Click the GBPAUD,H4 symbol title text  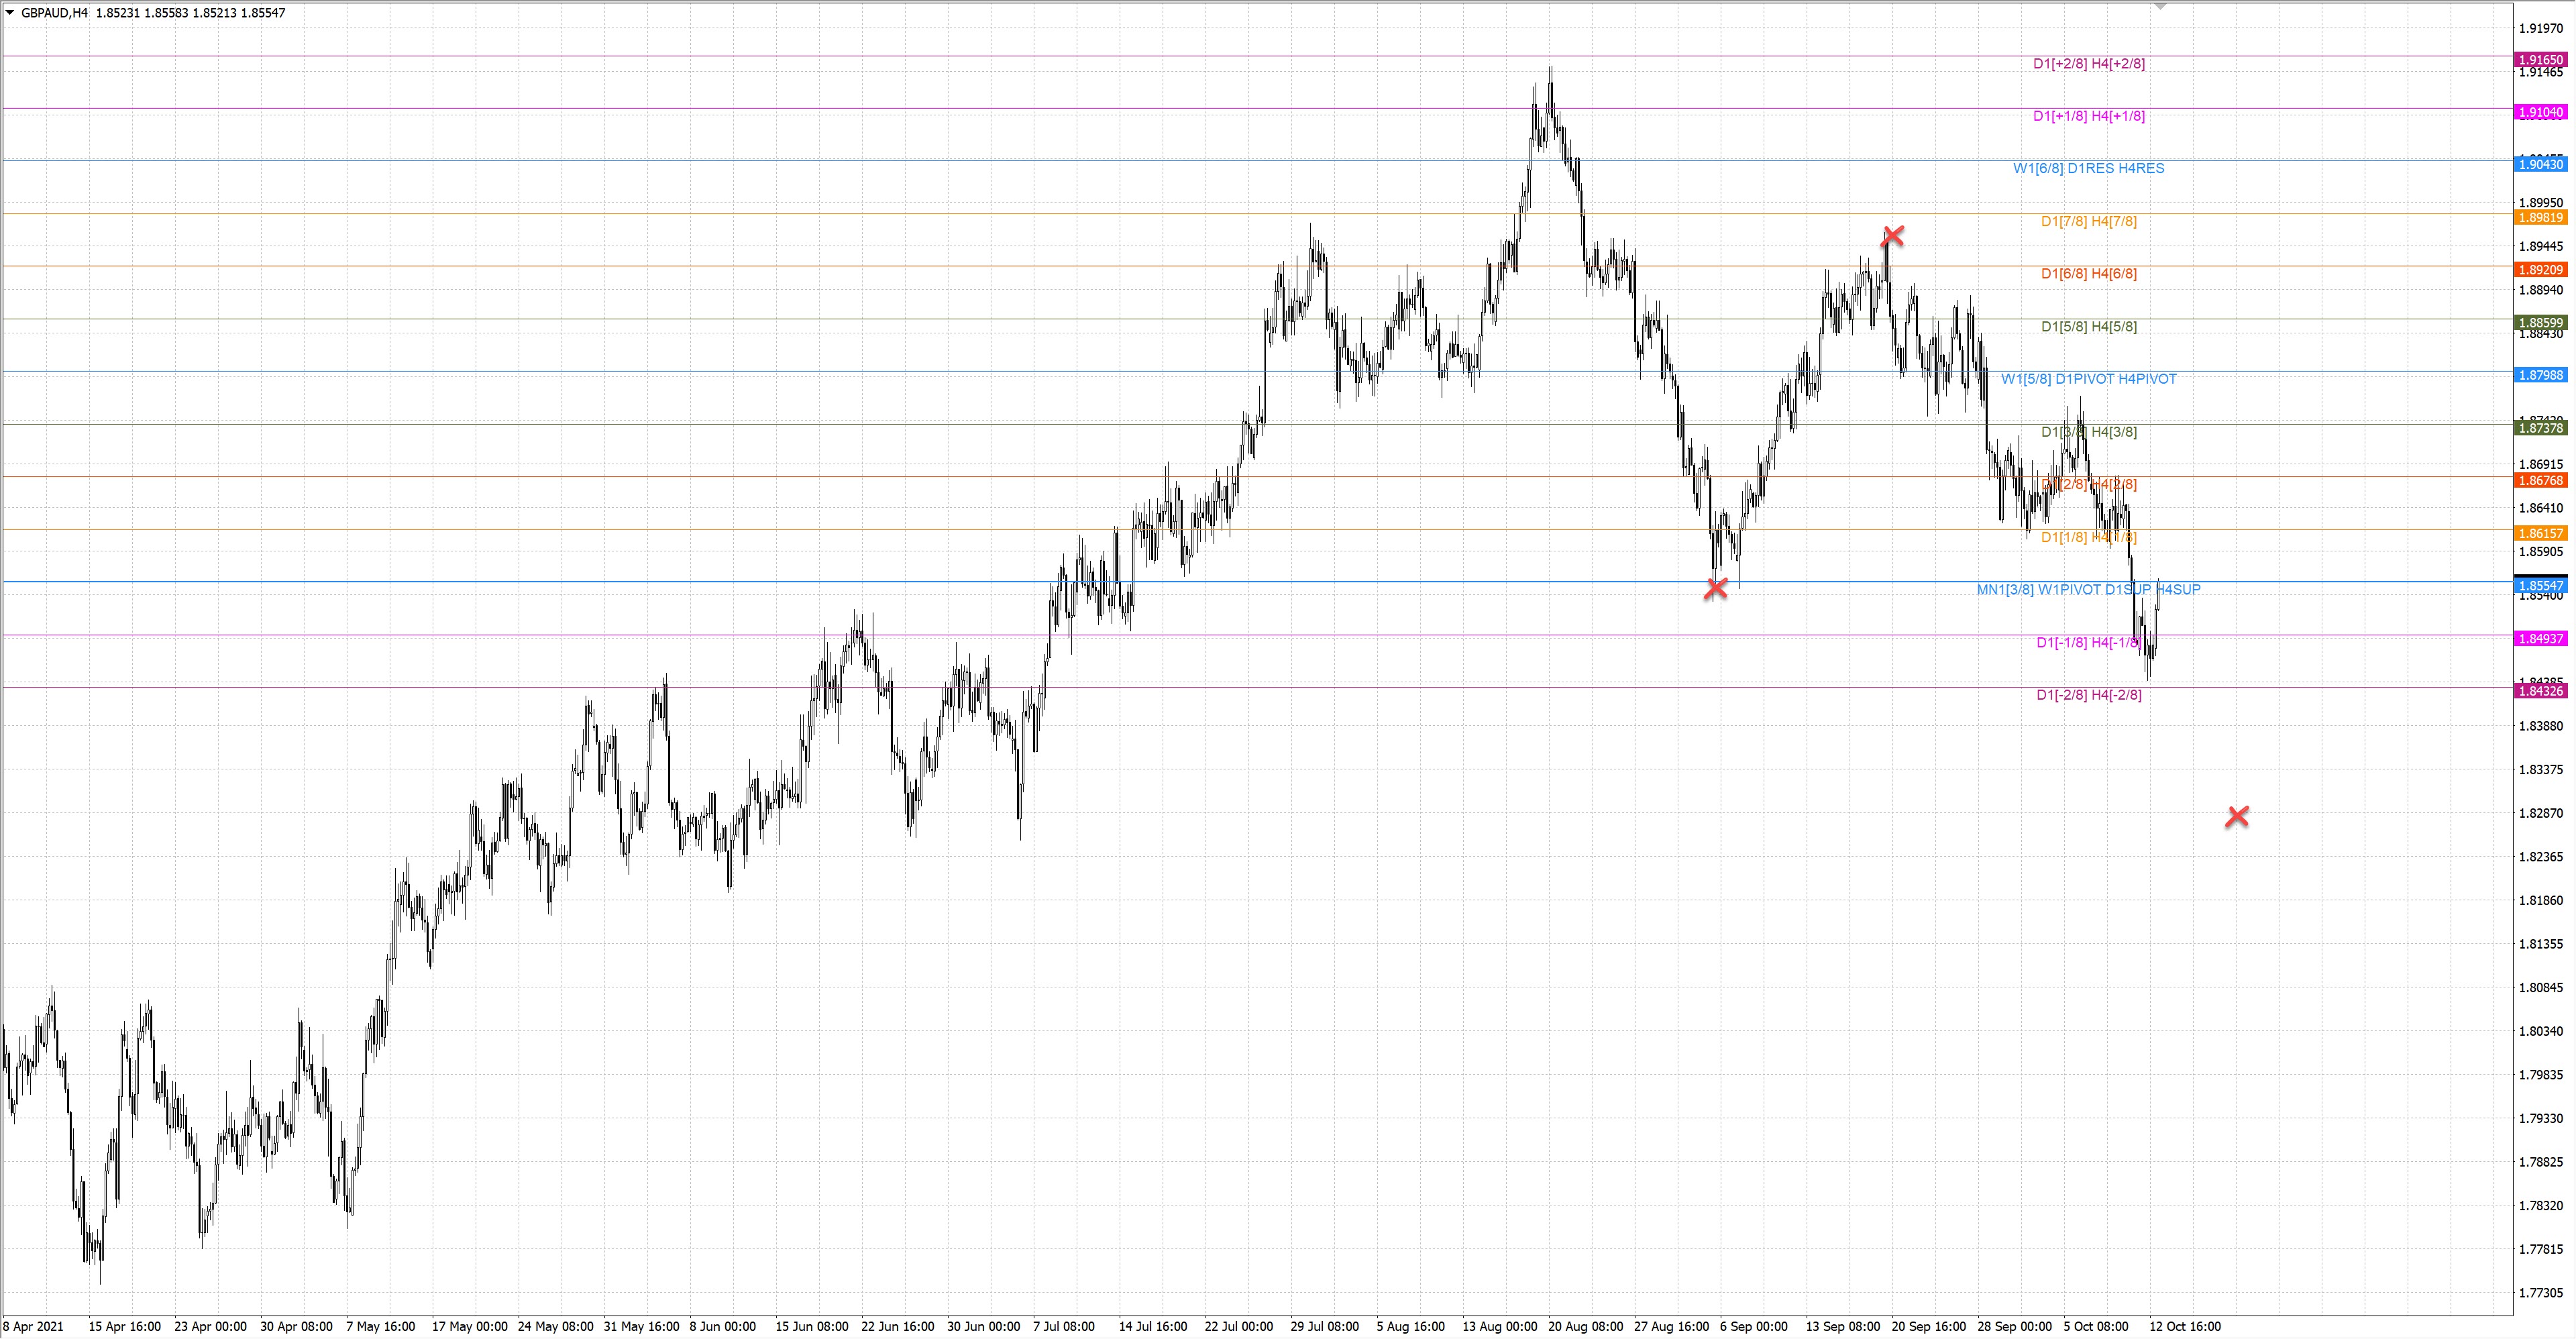[54, 13]
